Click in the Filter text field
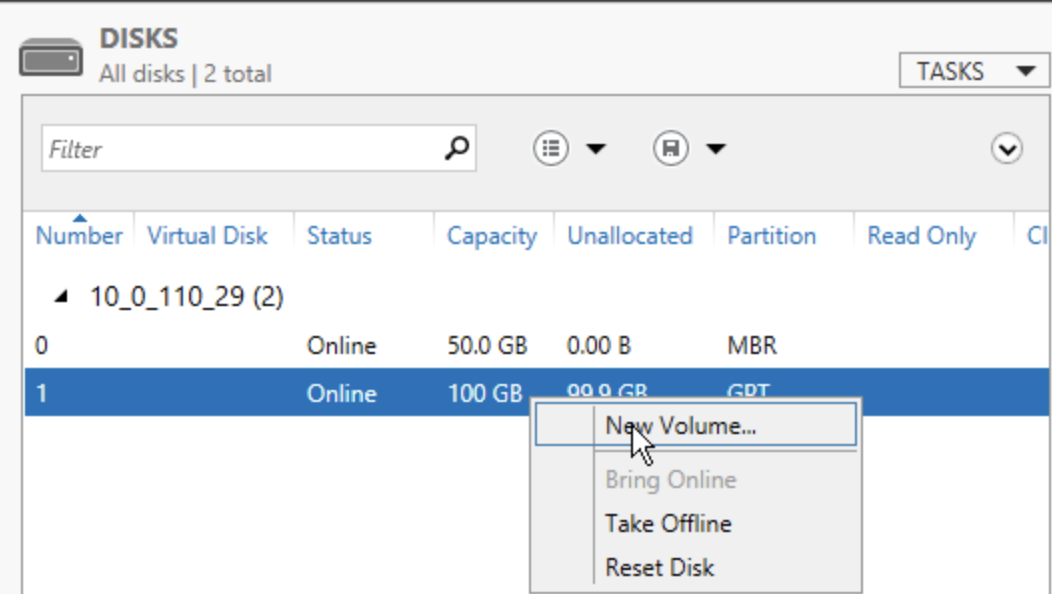 tap(240, 149)
